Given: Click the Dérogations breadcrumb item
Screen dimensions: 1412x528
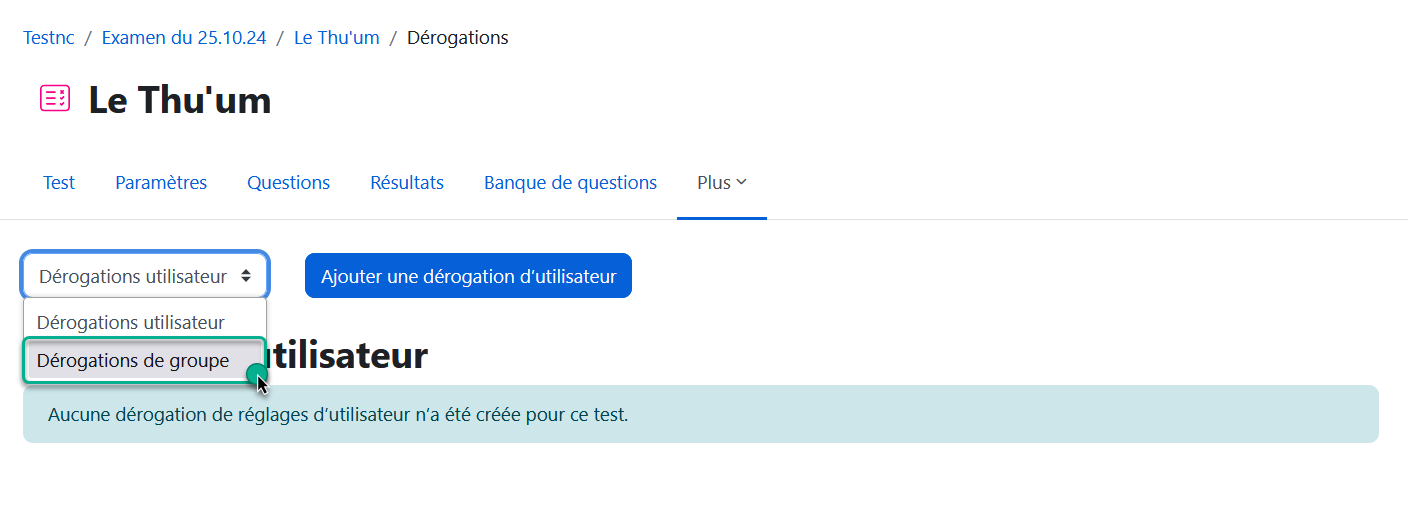Looking at the screenshot, I should [457, 38].
